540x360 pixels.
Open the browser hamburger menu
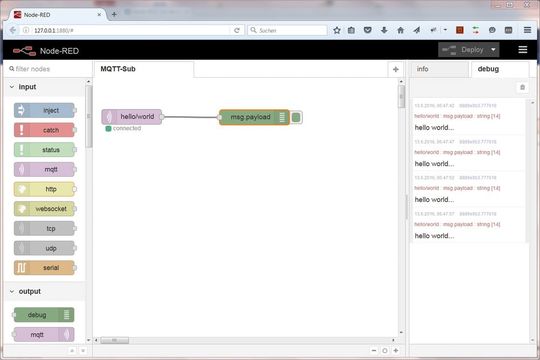527,30
